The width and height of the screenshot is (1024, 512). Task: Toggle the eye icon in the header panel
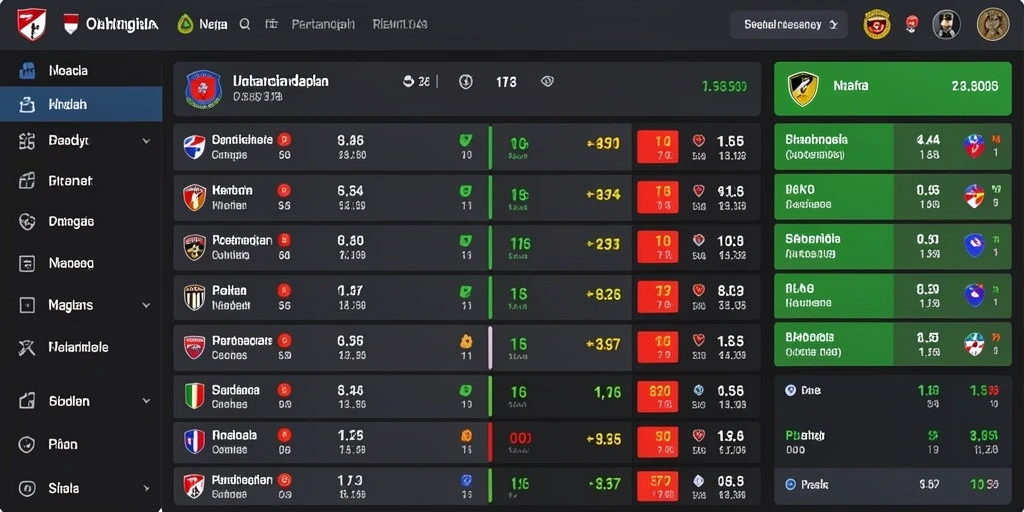(x=547, y=82)
